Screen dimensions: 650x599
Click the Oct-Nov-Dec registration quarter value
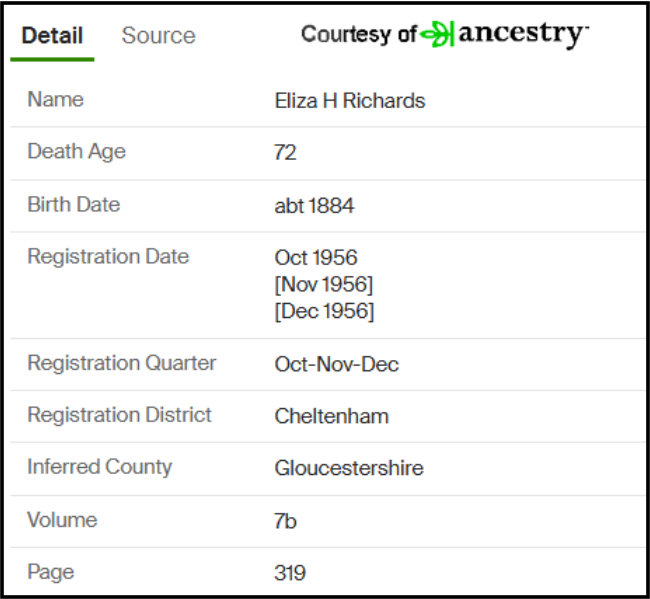coord(337,364)
